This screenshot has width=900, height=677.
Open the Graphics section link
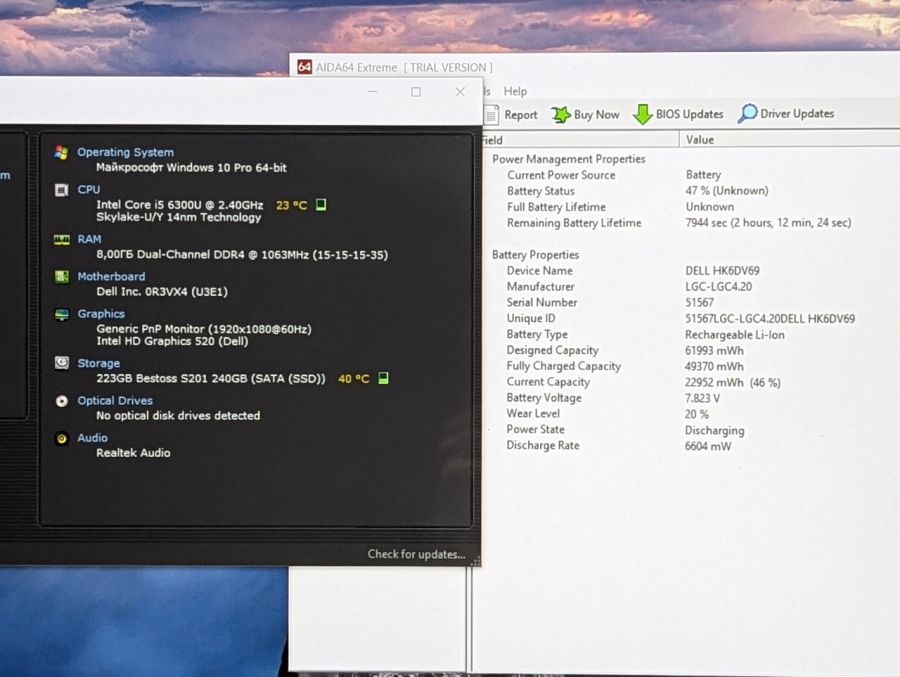pos(100,314)
